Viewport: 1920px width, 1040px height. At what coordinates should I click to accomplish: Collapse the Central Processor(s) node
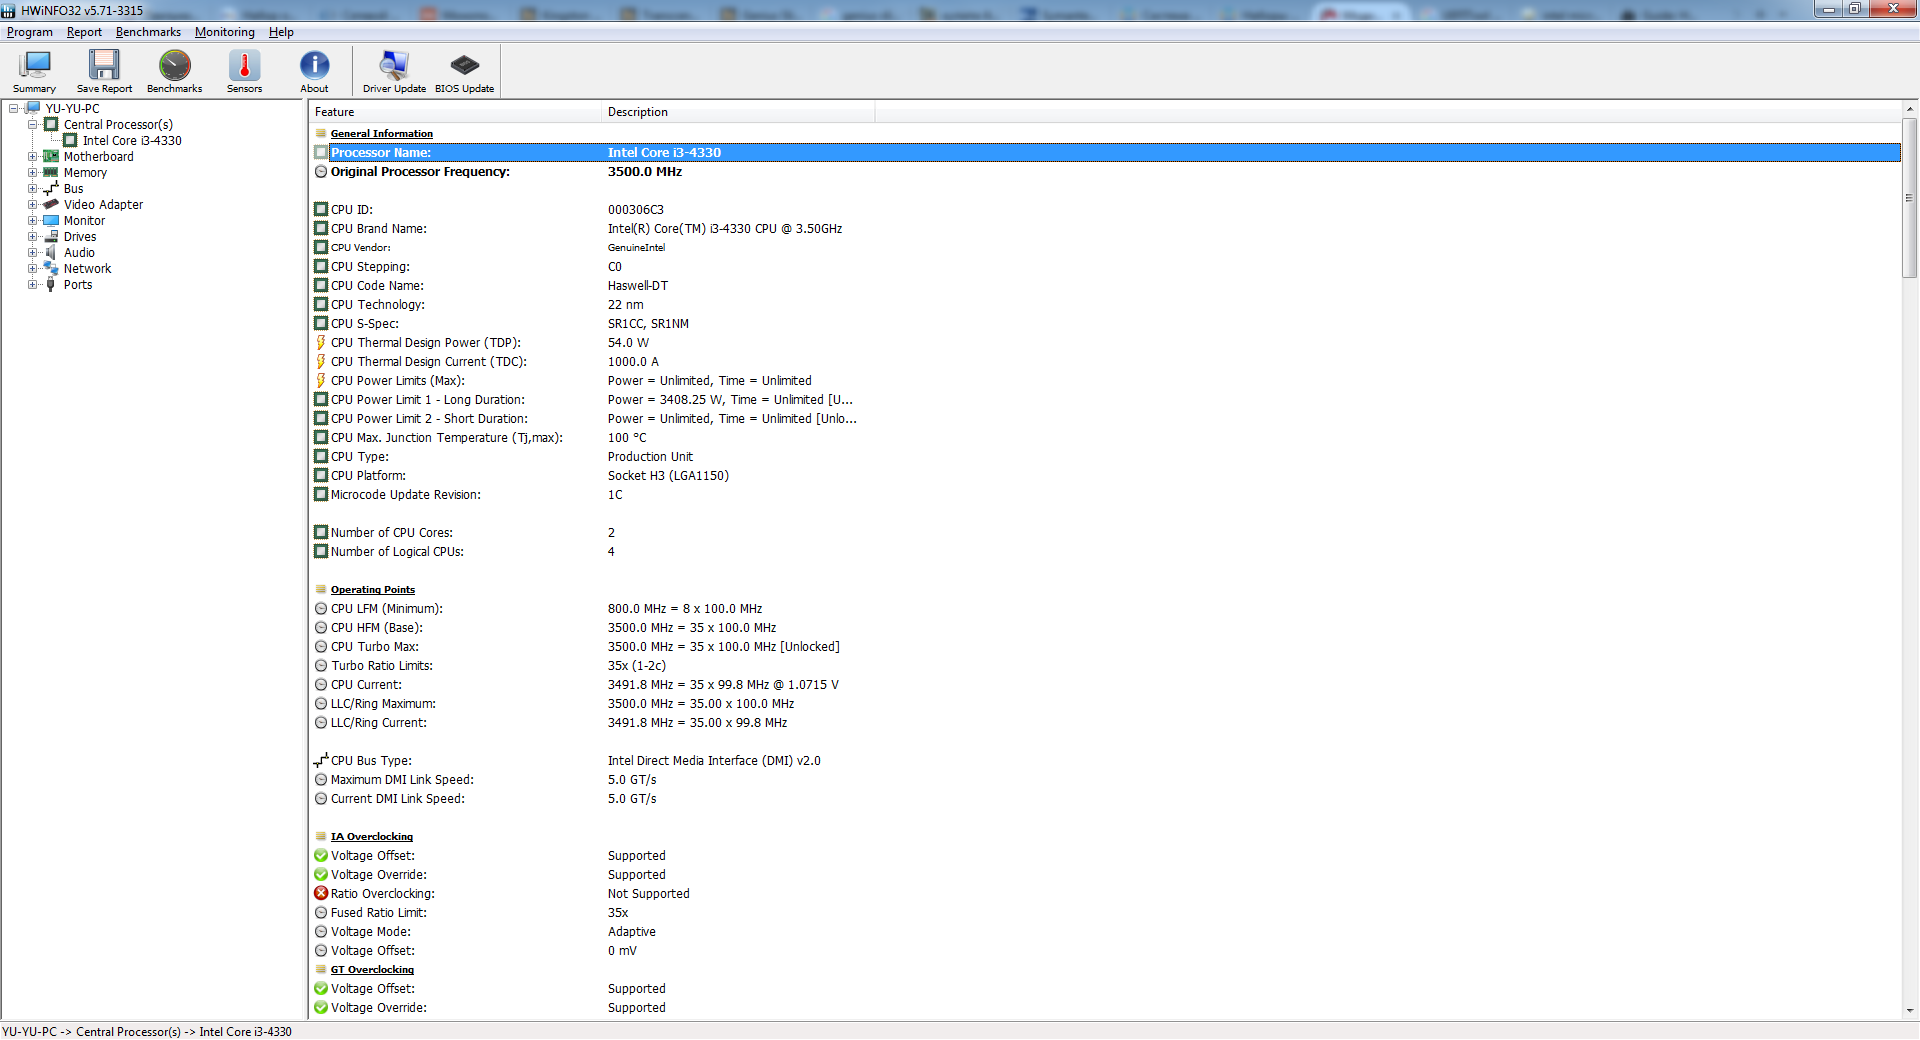pyautogui.click(x=33, y=124)
